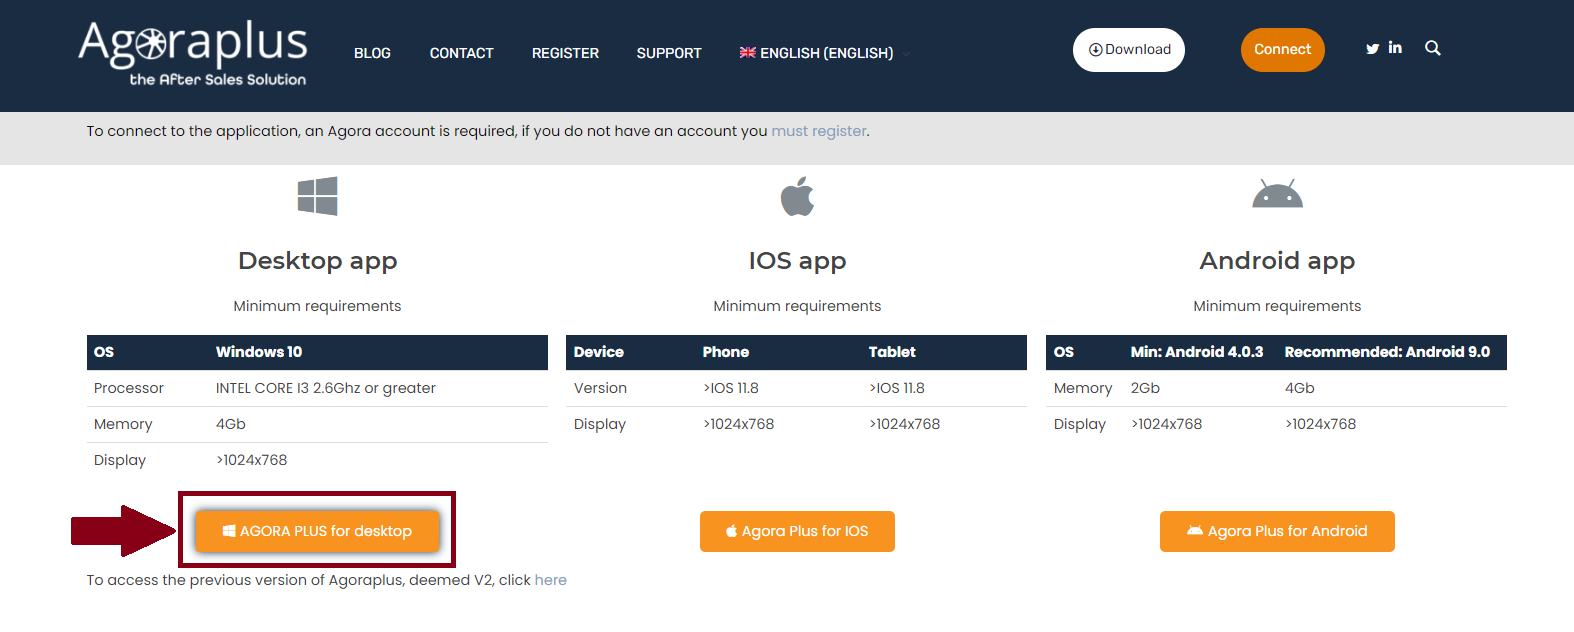Open the BLOG menu item

372,53
